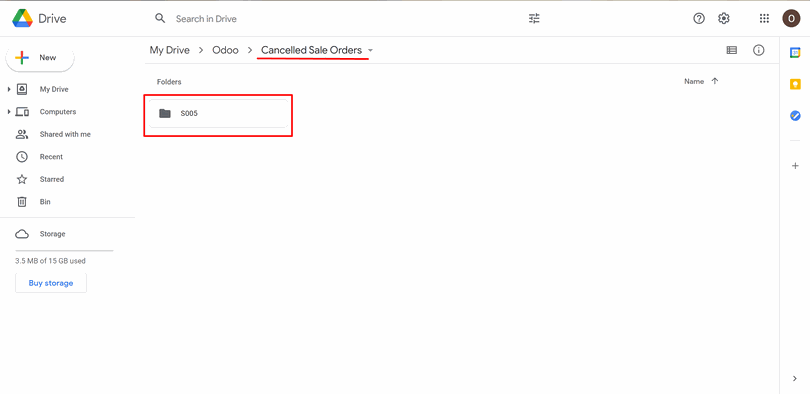Click the Shared with me people icon
Viewport: 810px width, 394px height.
tap(22, 134)
